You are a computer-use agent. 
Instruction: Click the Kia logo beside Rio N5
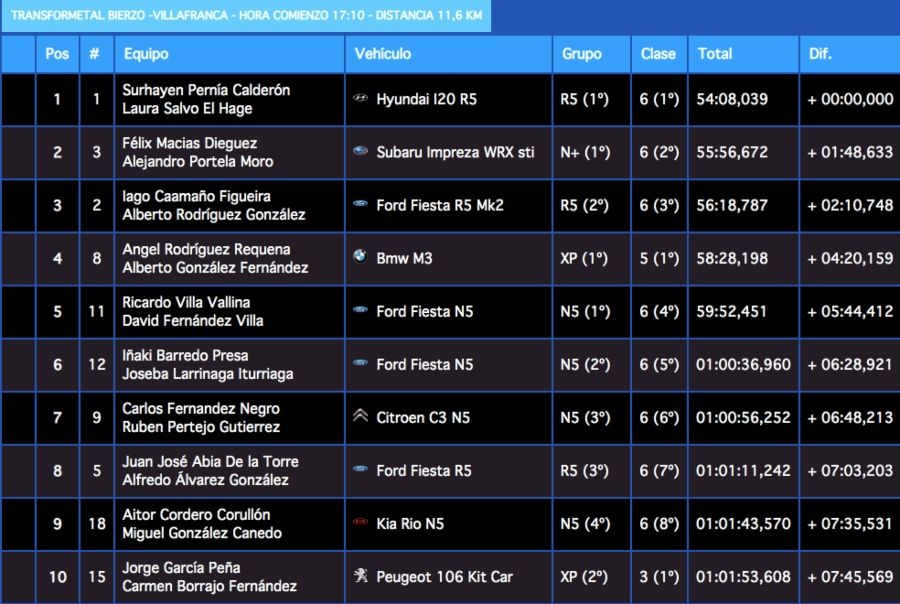(361, 523)
